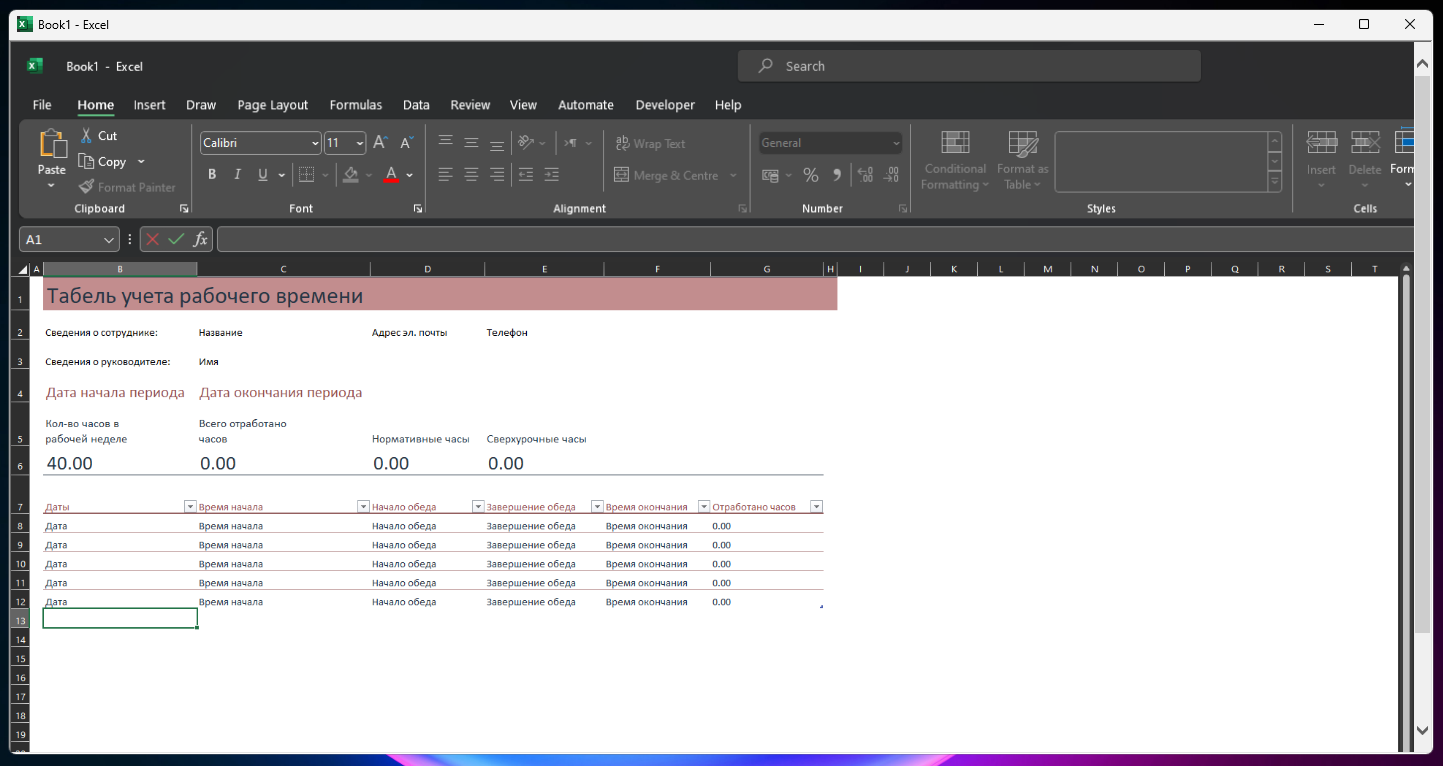
Task: Open Conditional Formatting menu
Action: pyautogui.click(x=955, y=160)
